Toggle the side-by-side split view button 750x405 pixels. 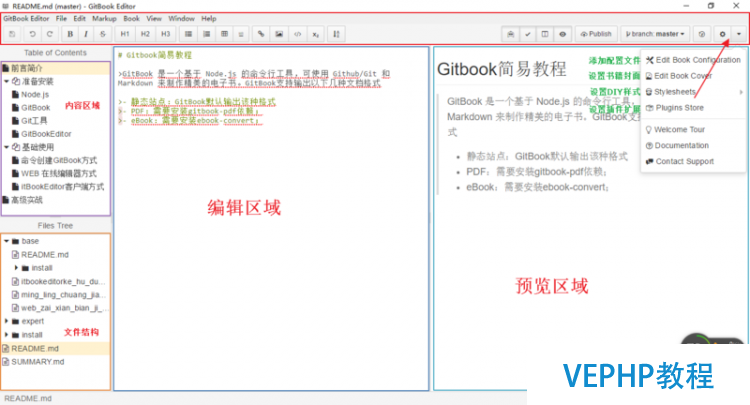point(545,34)
